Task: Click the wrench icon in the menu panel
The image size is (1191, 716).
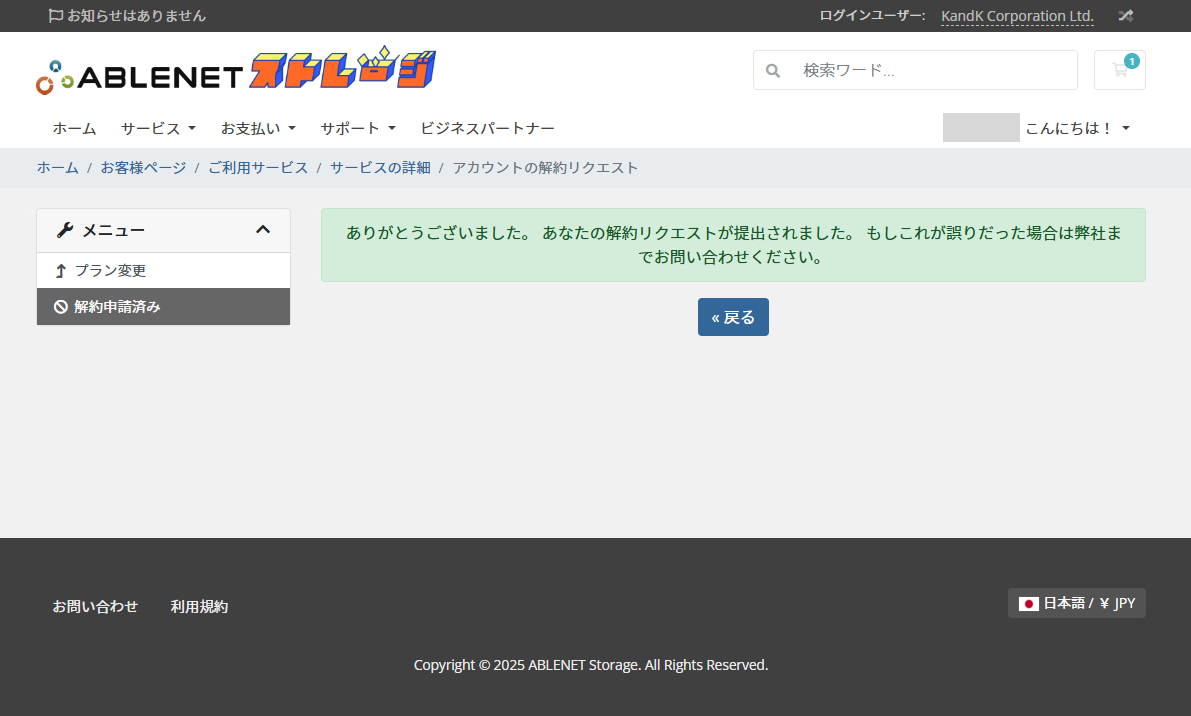Action: [x=65, y=231]
